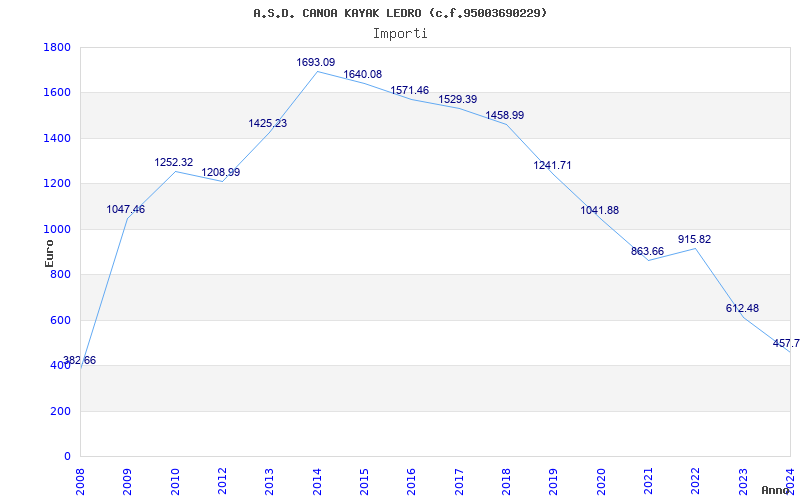The height and width of the screenshot is (500, 800).
Task: Click the x-axis year 2023
Action: click(743, 482)
